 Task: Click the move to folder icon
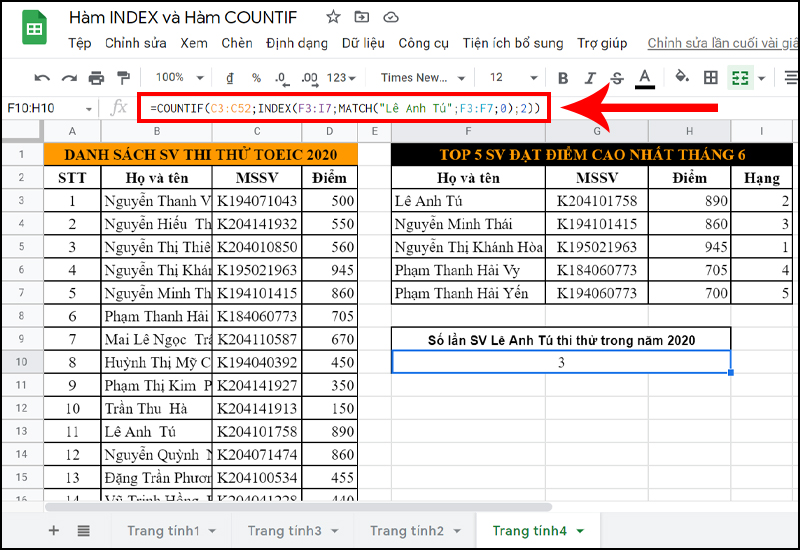coord(361,17)
